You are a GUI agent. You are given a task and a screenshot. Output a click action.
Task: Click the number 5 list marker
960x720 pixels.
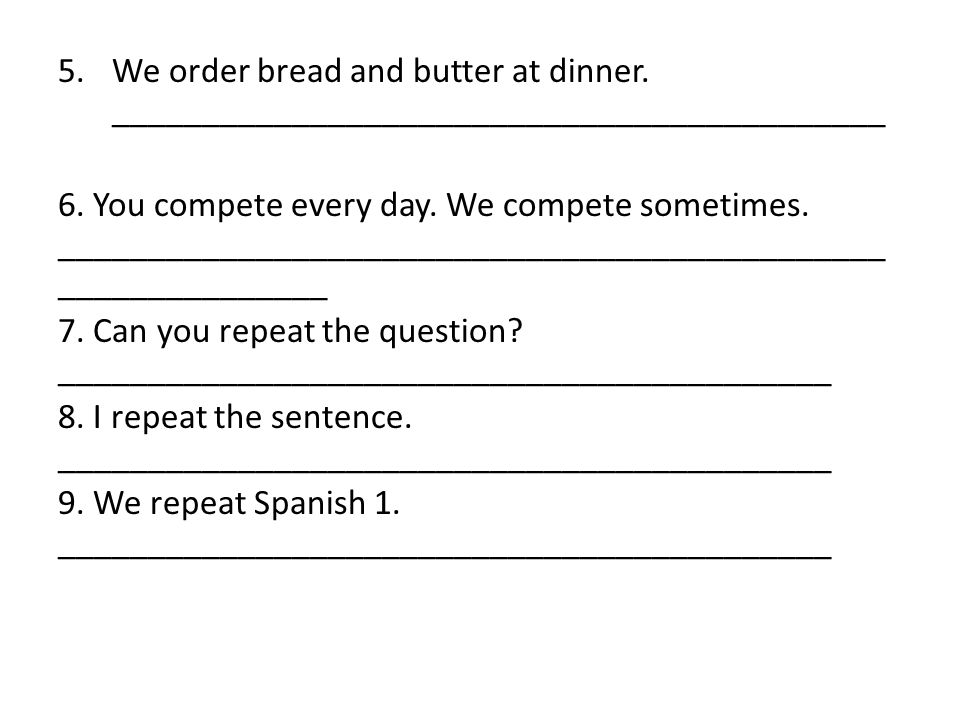[x=71, y=71]
